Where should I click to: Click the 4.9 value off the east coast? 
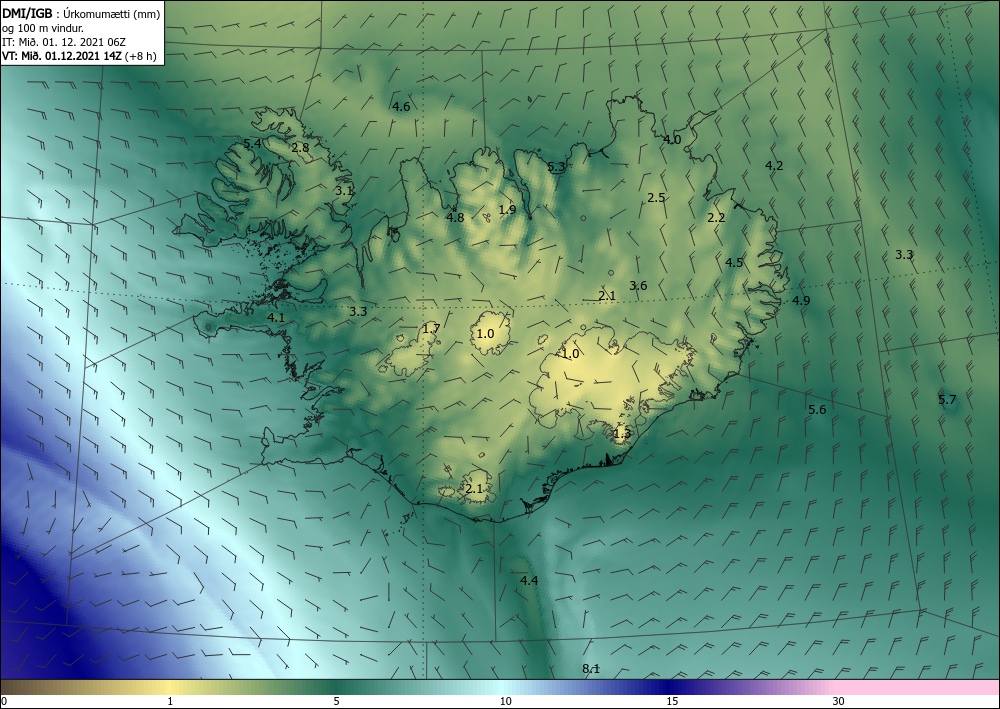coord(801,300)
